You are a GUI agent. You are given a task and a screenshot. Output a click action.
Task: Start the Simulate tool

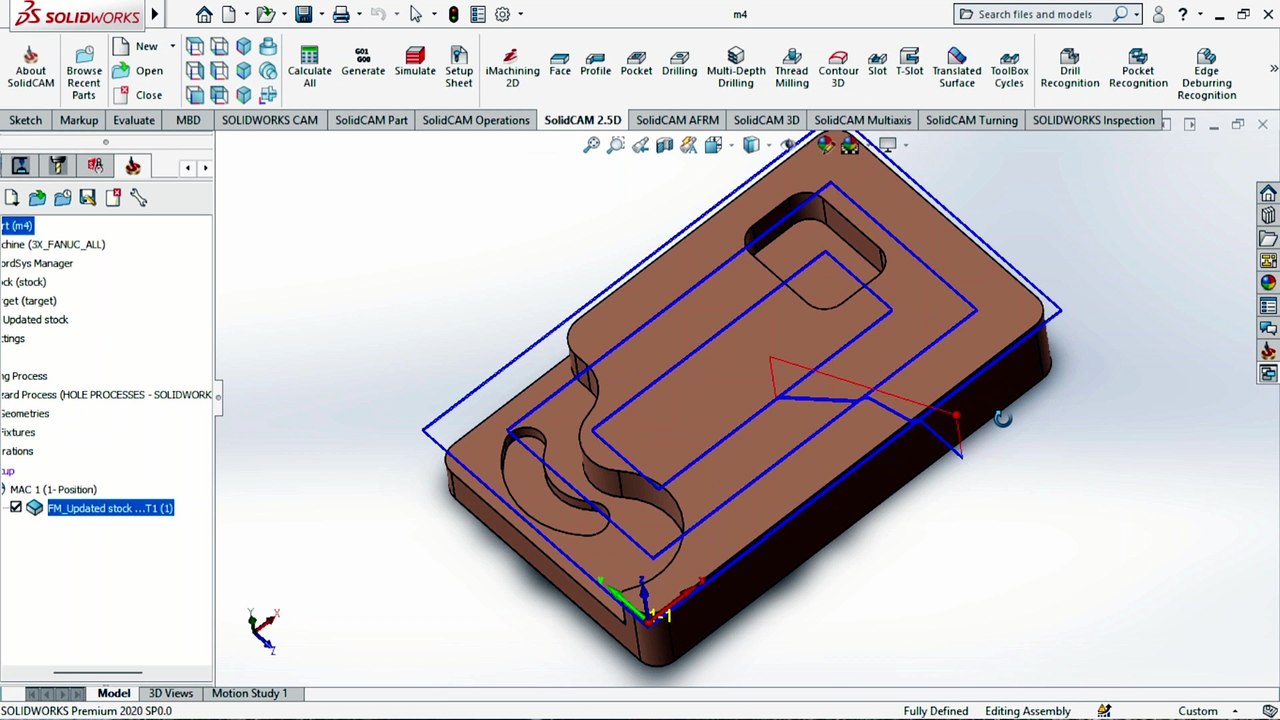[x=415, y=62]
